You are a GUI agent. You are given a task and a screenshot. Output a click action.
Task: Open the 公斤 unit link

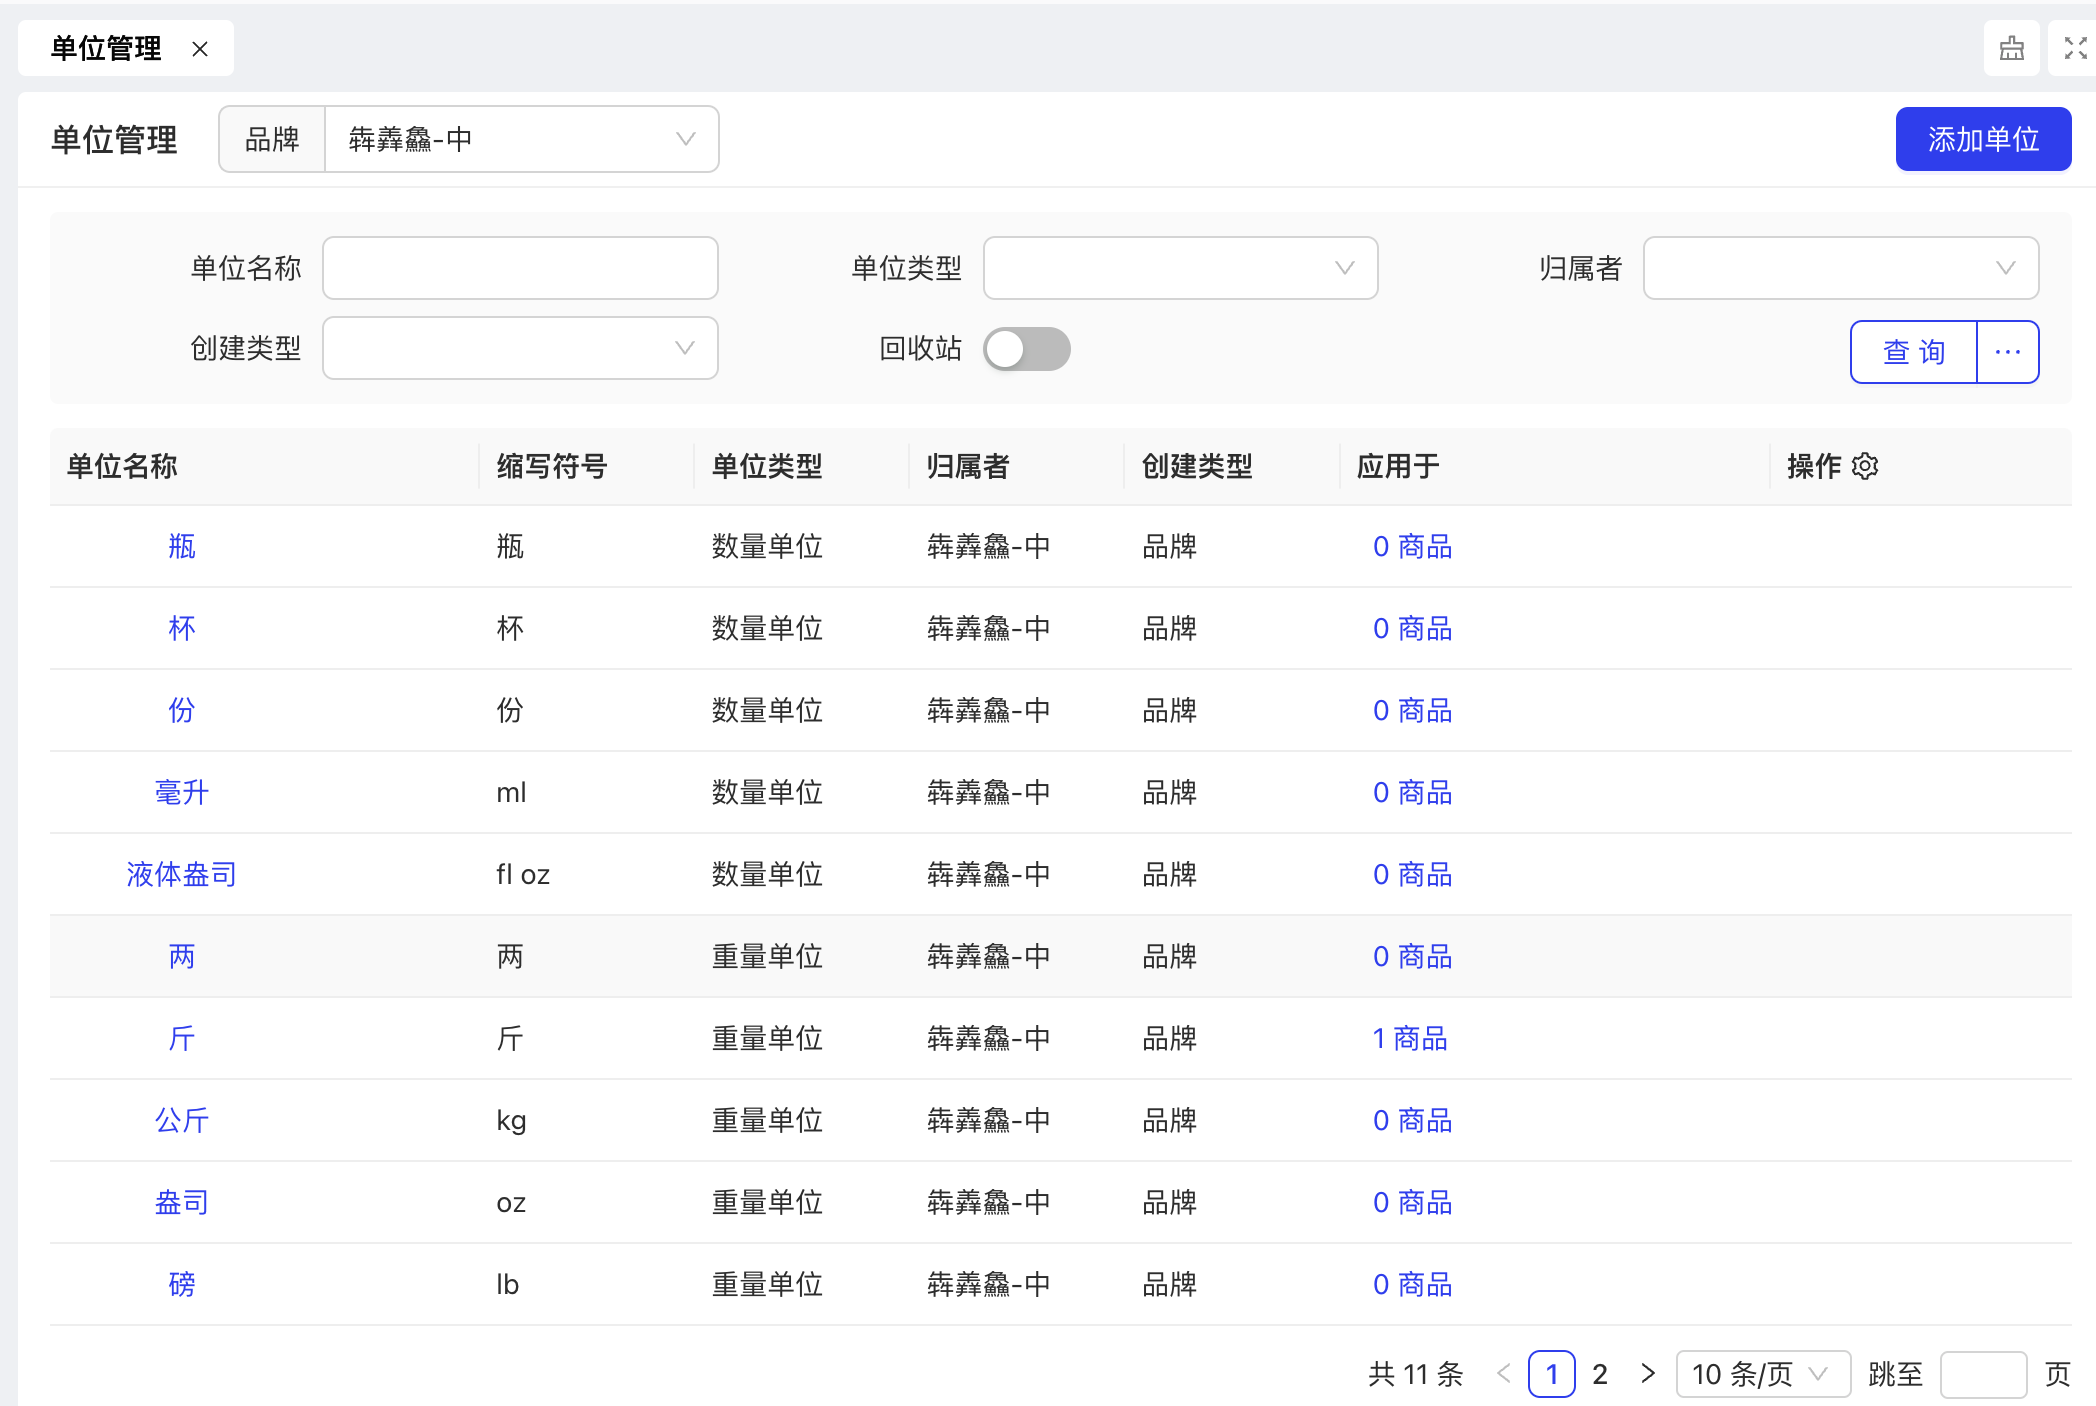pyautogui.click(x=182, y=1120)
